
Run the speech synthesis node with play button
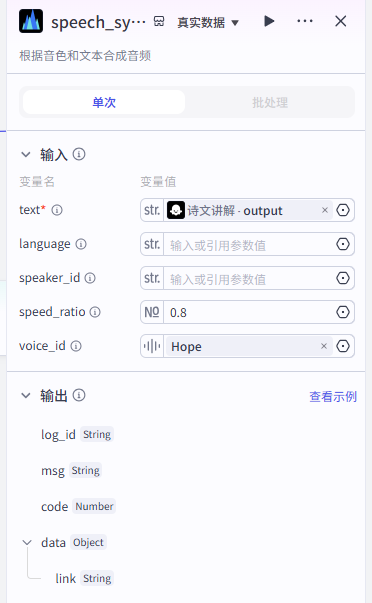pyautogui.click(x=269, y=21)
